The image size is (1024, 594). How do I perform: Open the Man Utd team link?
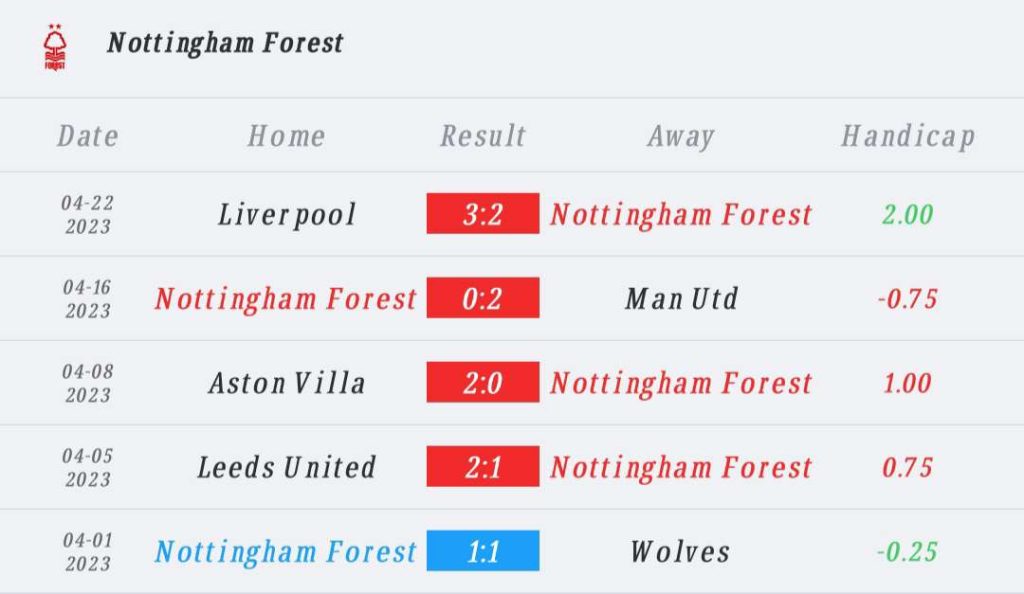(681, 299)
